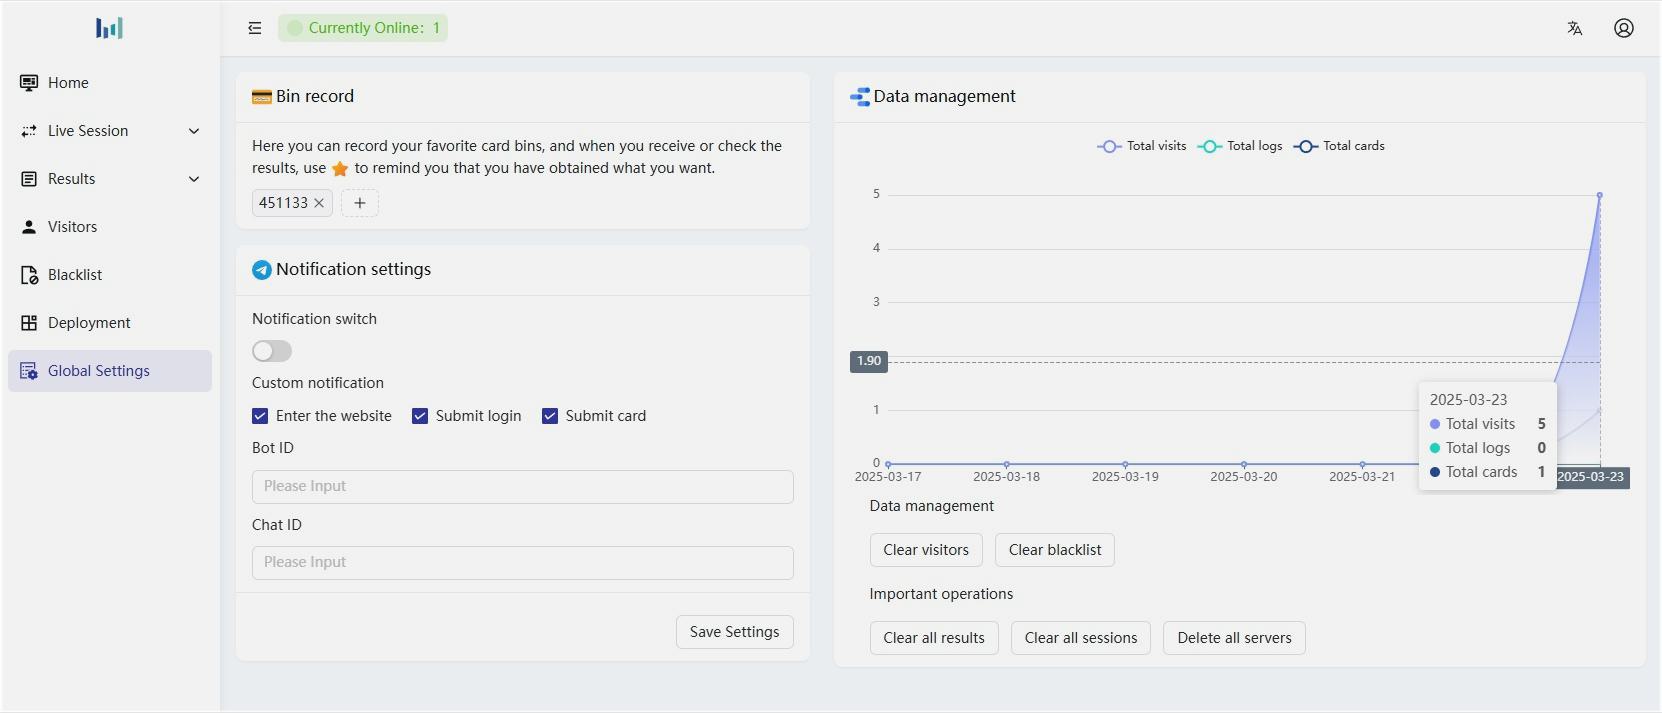Click the Clear all results button
Screen dimensions: 1662x713
point(934,638)
